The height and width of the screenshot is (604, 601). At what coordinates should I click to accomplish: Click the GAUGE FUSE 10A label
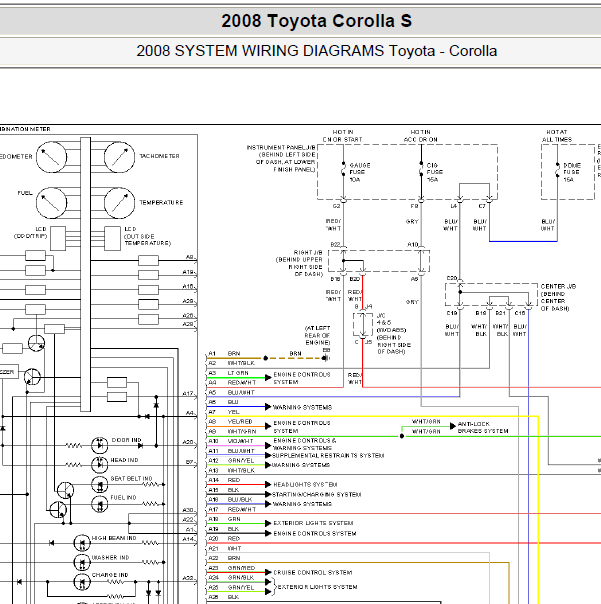pos(360,173)
